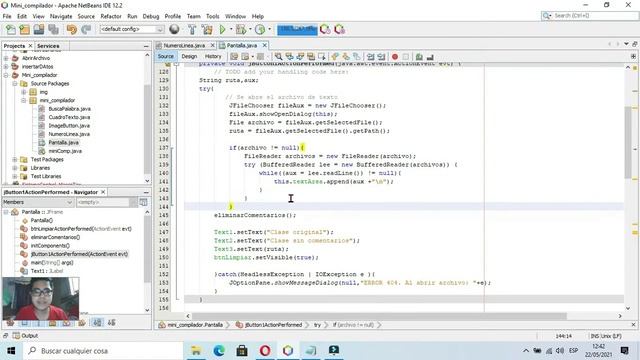Open the Tools menu
Viewport: 640px width, 360px height.
click(x=212, y=16)
